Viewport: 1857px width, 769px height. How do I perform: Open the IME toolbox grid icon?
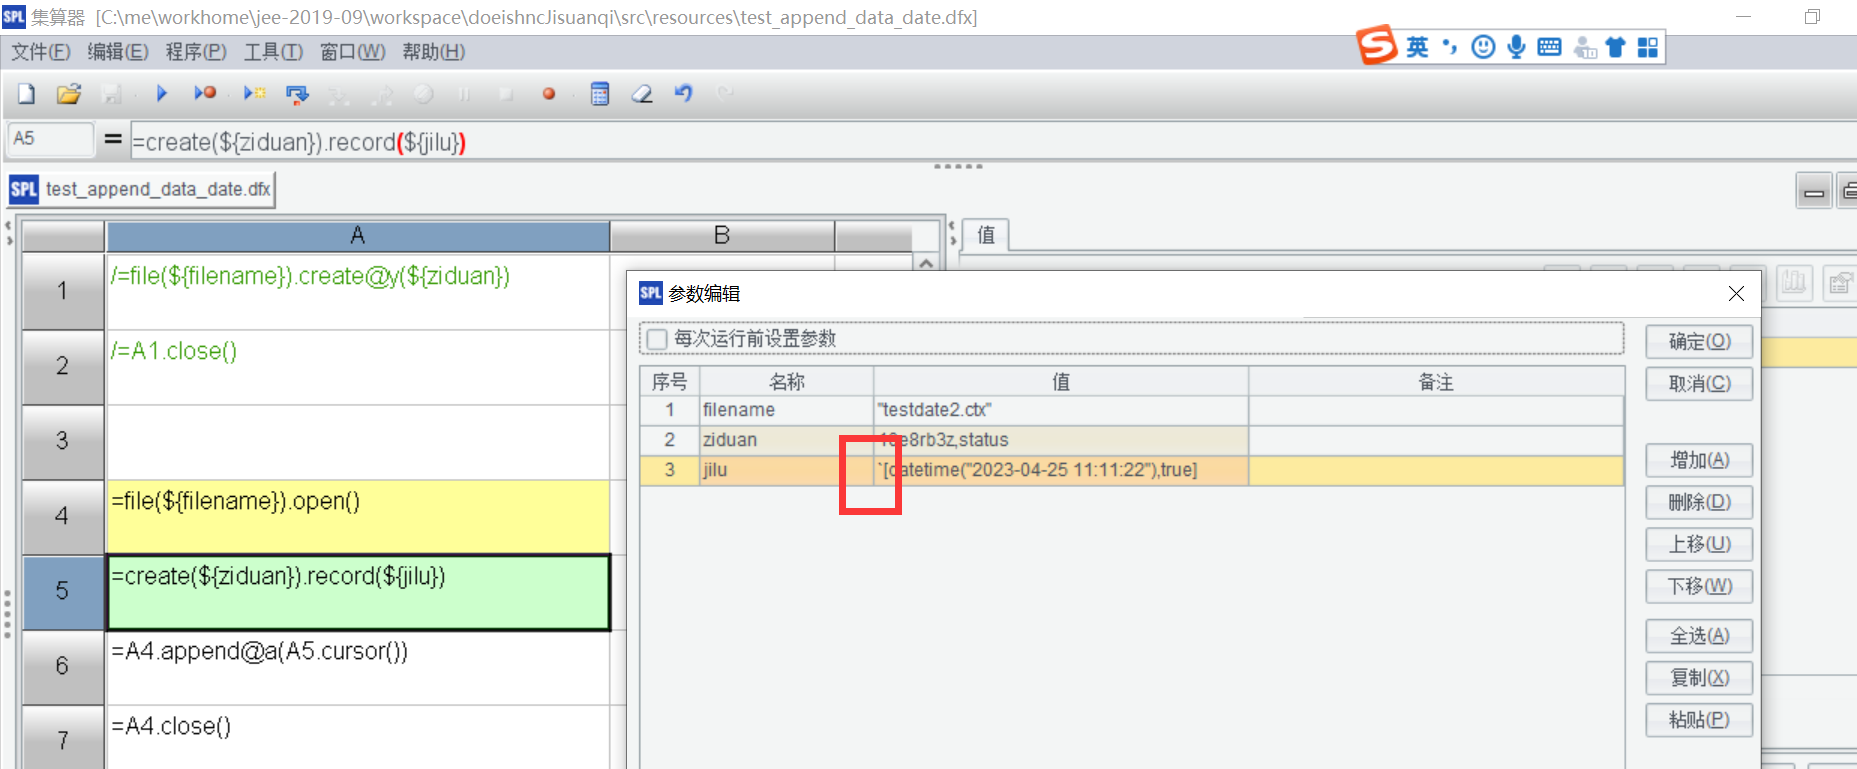[1648, 47]
